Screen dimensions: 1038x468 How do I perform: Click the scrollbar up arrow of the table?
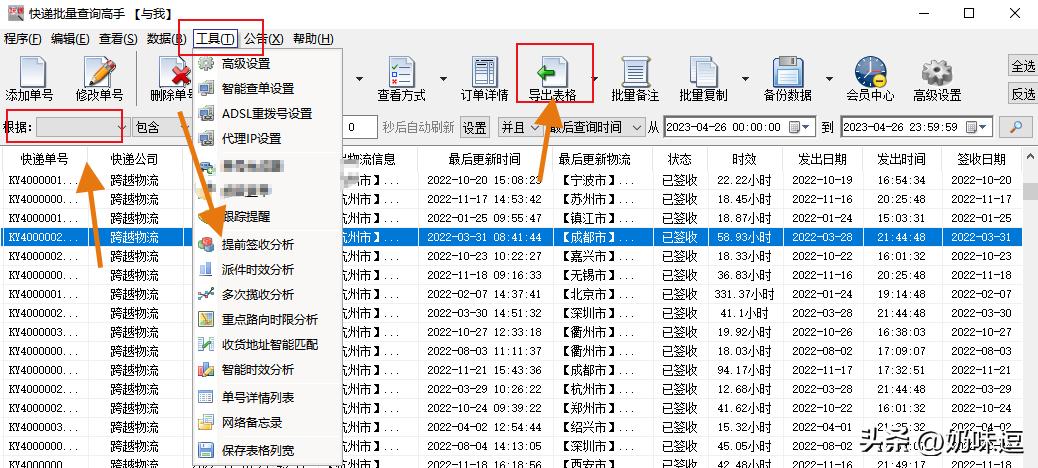[x=1030, y=158]
